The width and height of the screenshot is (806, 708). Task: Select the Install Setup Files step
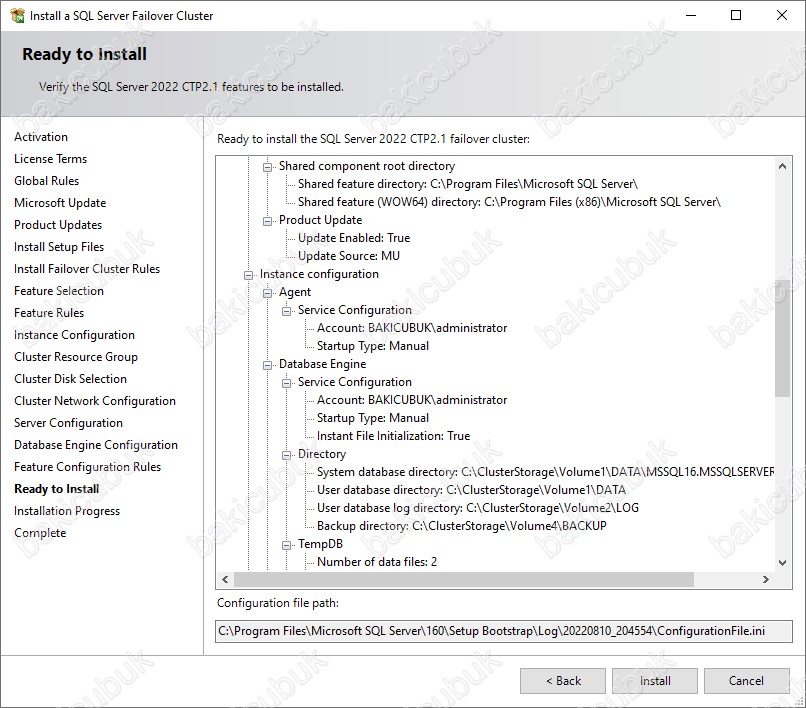click(x=59, y=247)
